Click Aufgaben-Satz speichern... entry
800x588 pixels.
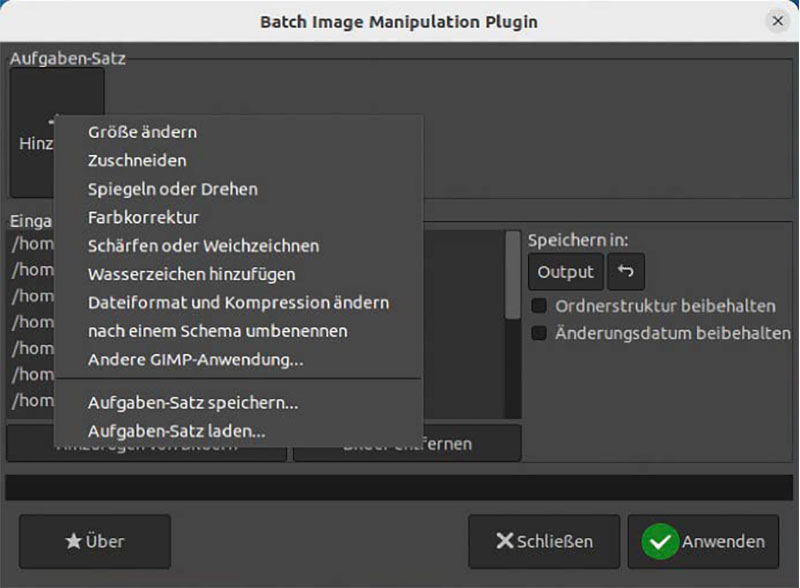(x=193, y=403)
